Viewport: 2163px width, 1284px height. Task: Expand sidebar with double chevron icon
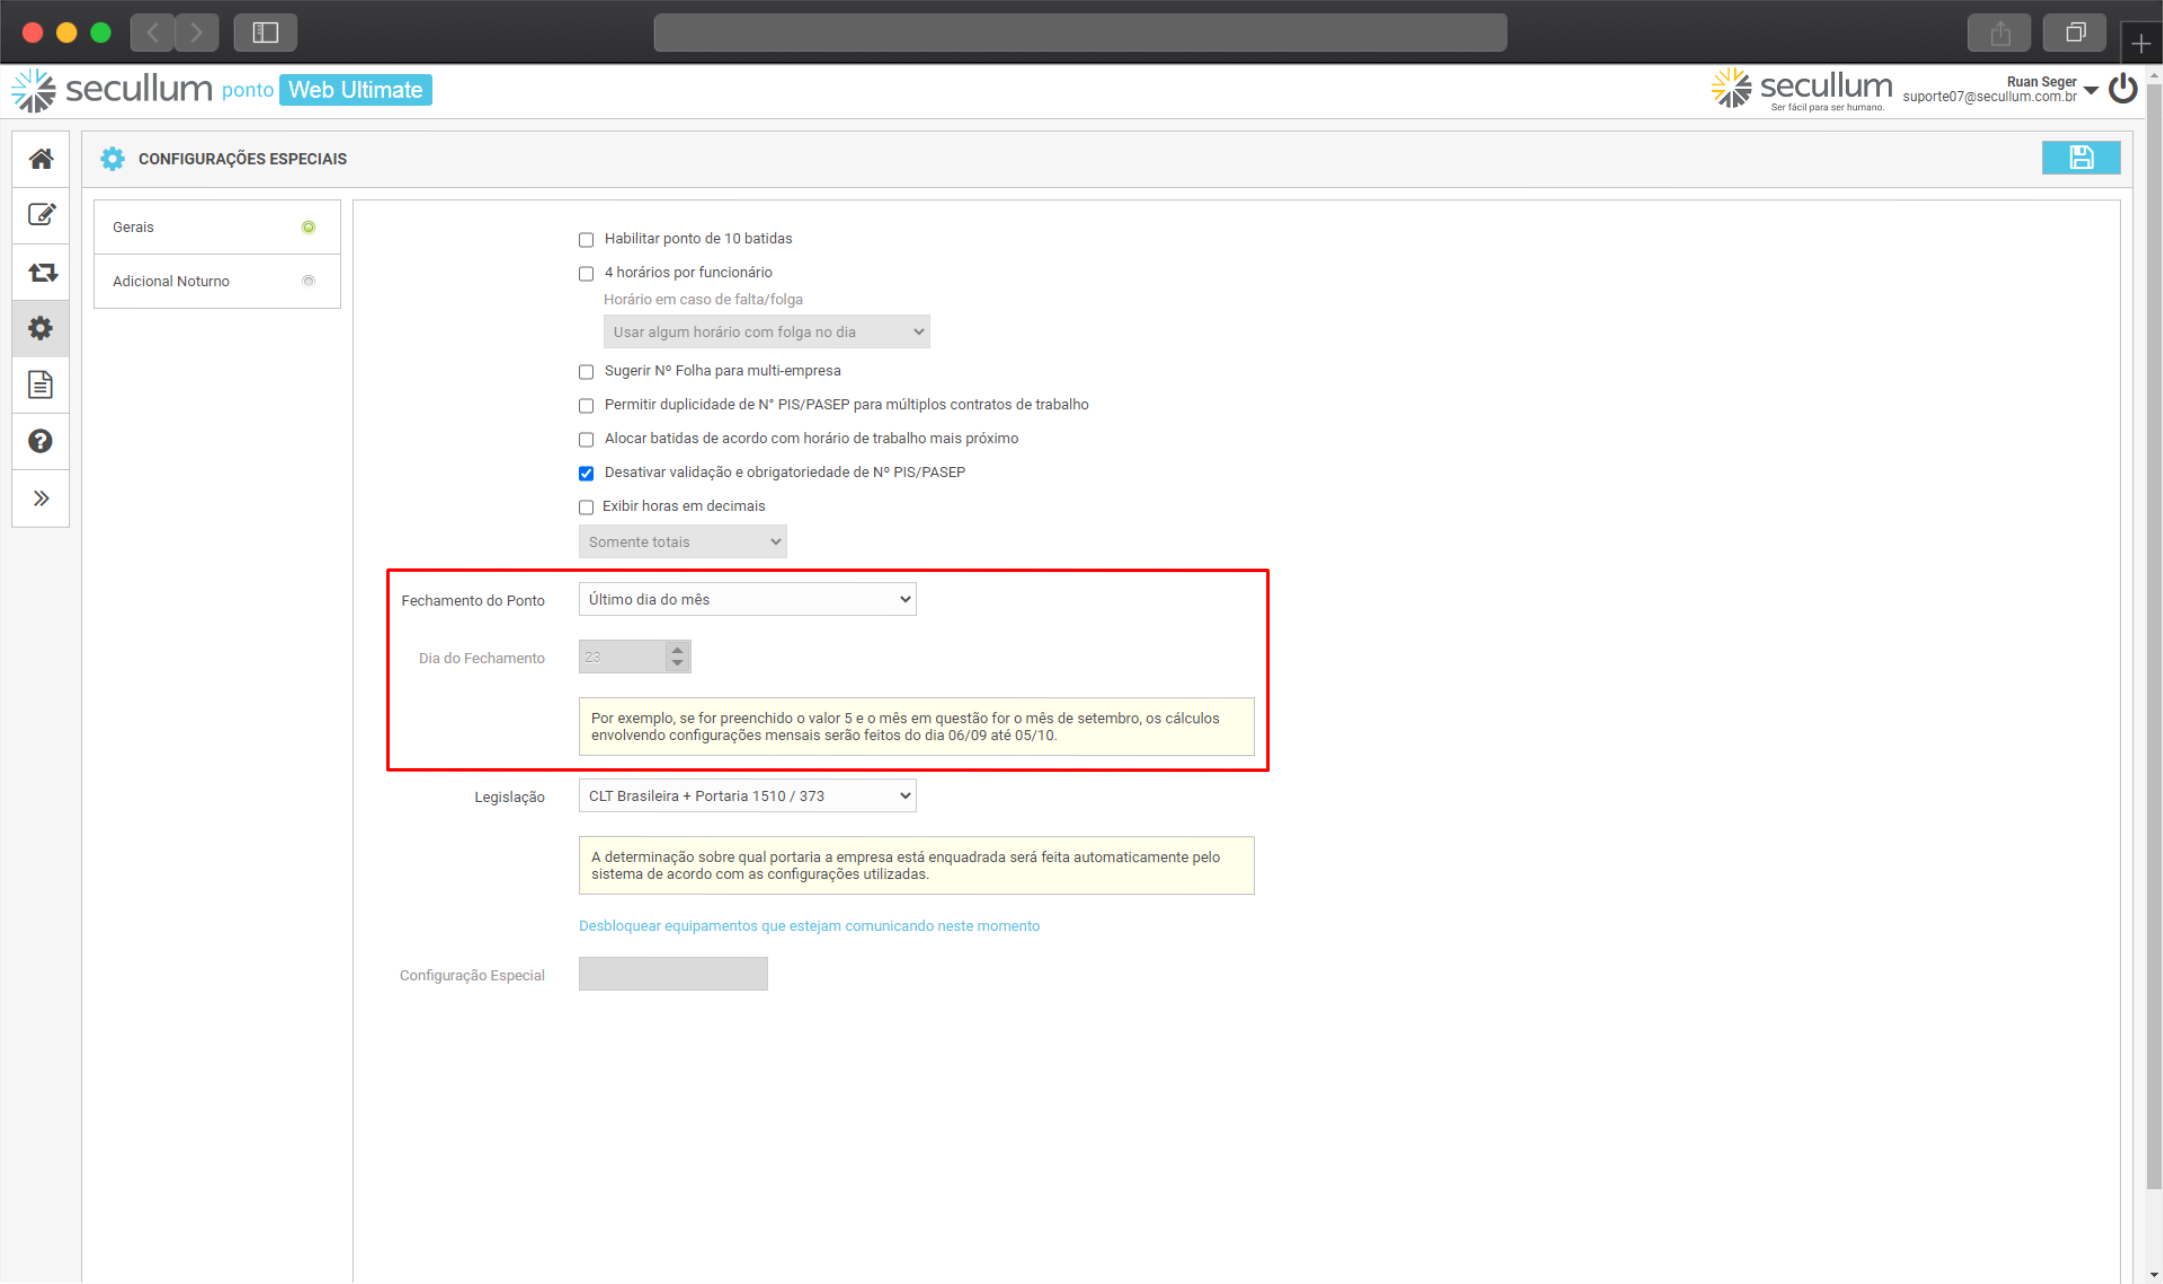coord(41,498)
